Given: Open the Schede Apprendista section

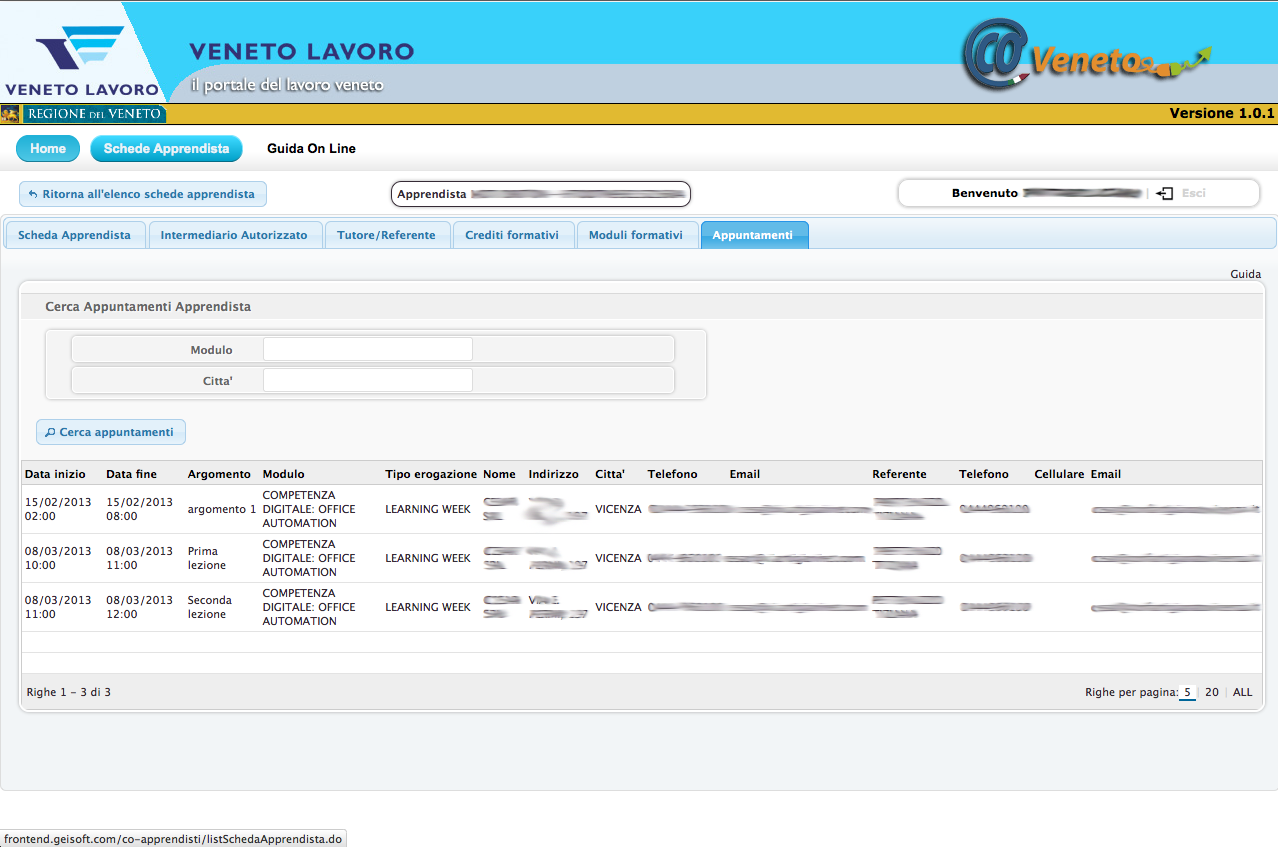Looking at the screenshot, I should [x=166, y=149].
